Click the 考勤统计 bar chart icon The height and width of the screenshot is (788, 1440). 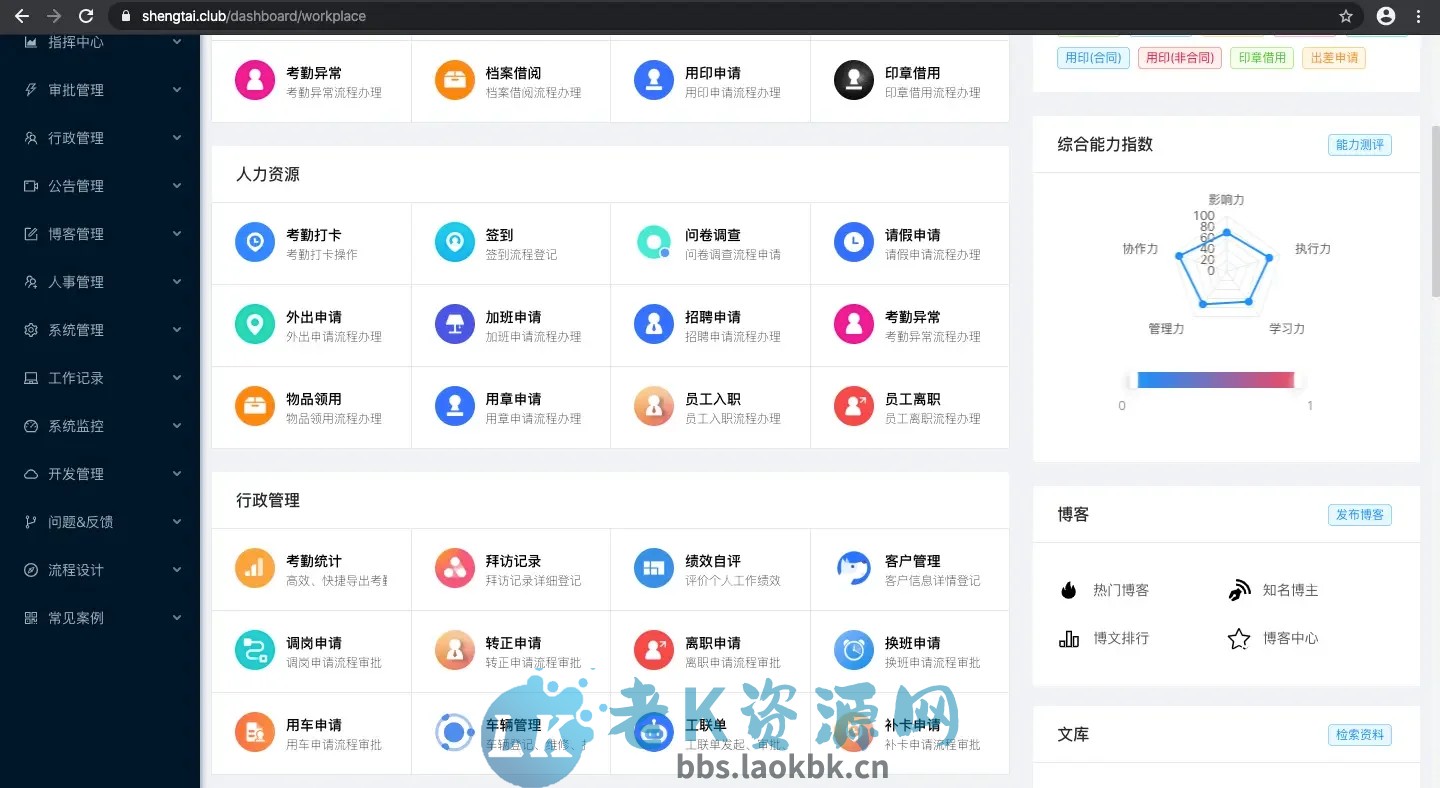(255, 568)
